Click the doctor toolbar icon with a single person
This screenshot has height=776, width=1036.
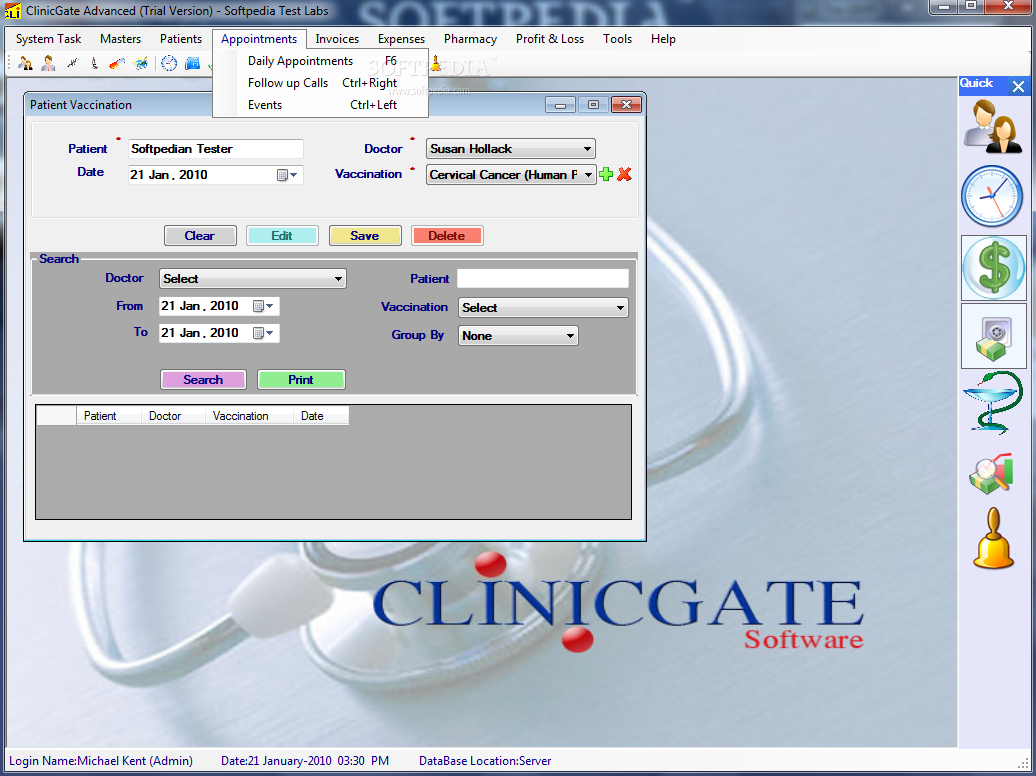48,63
